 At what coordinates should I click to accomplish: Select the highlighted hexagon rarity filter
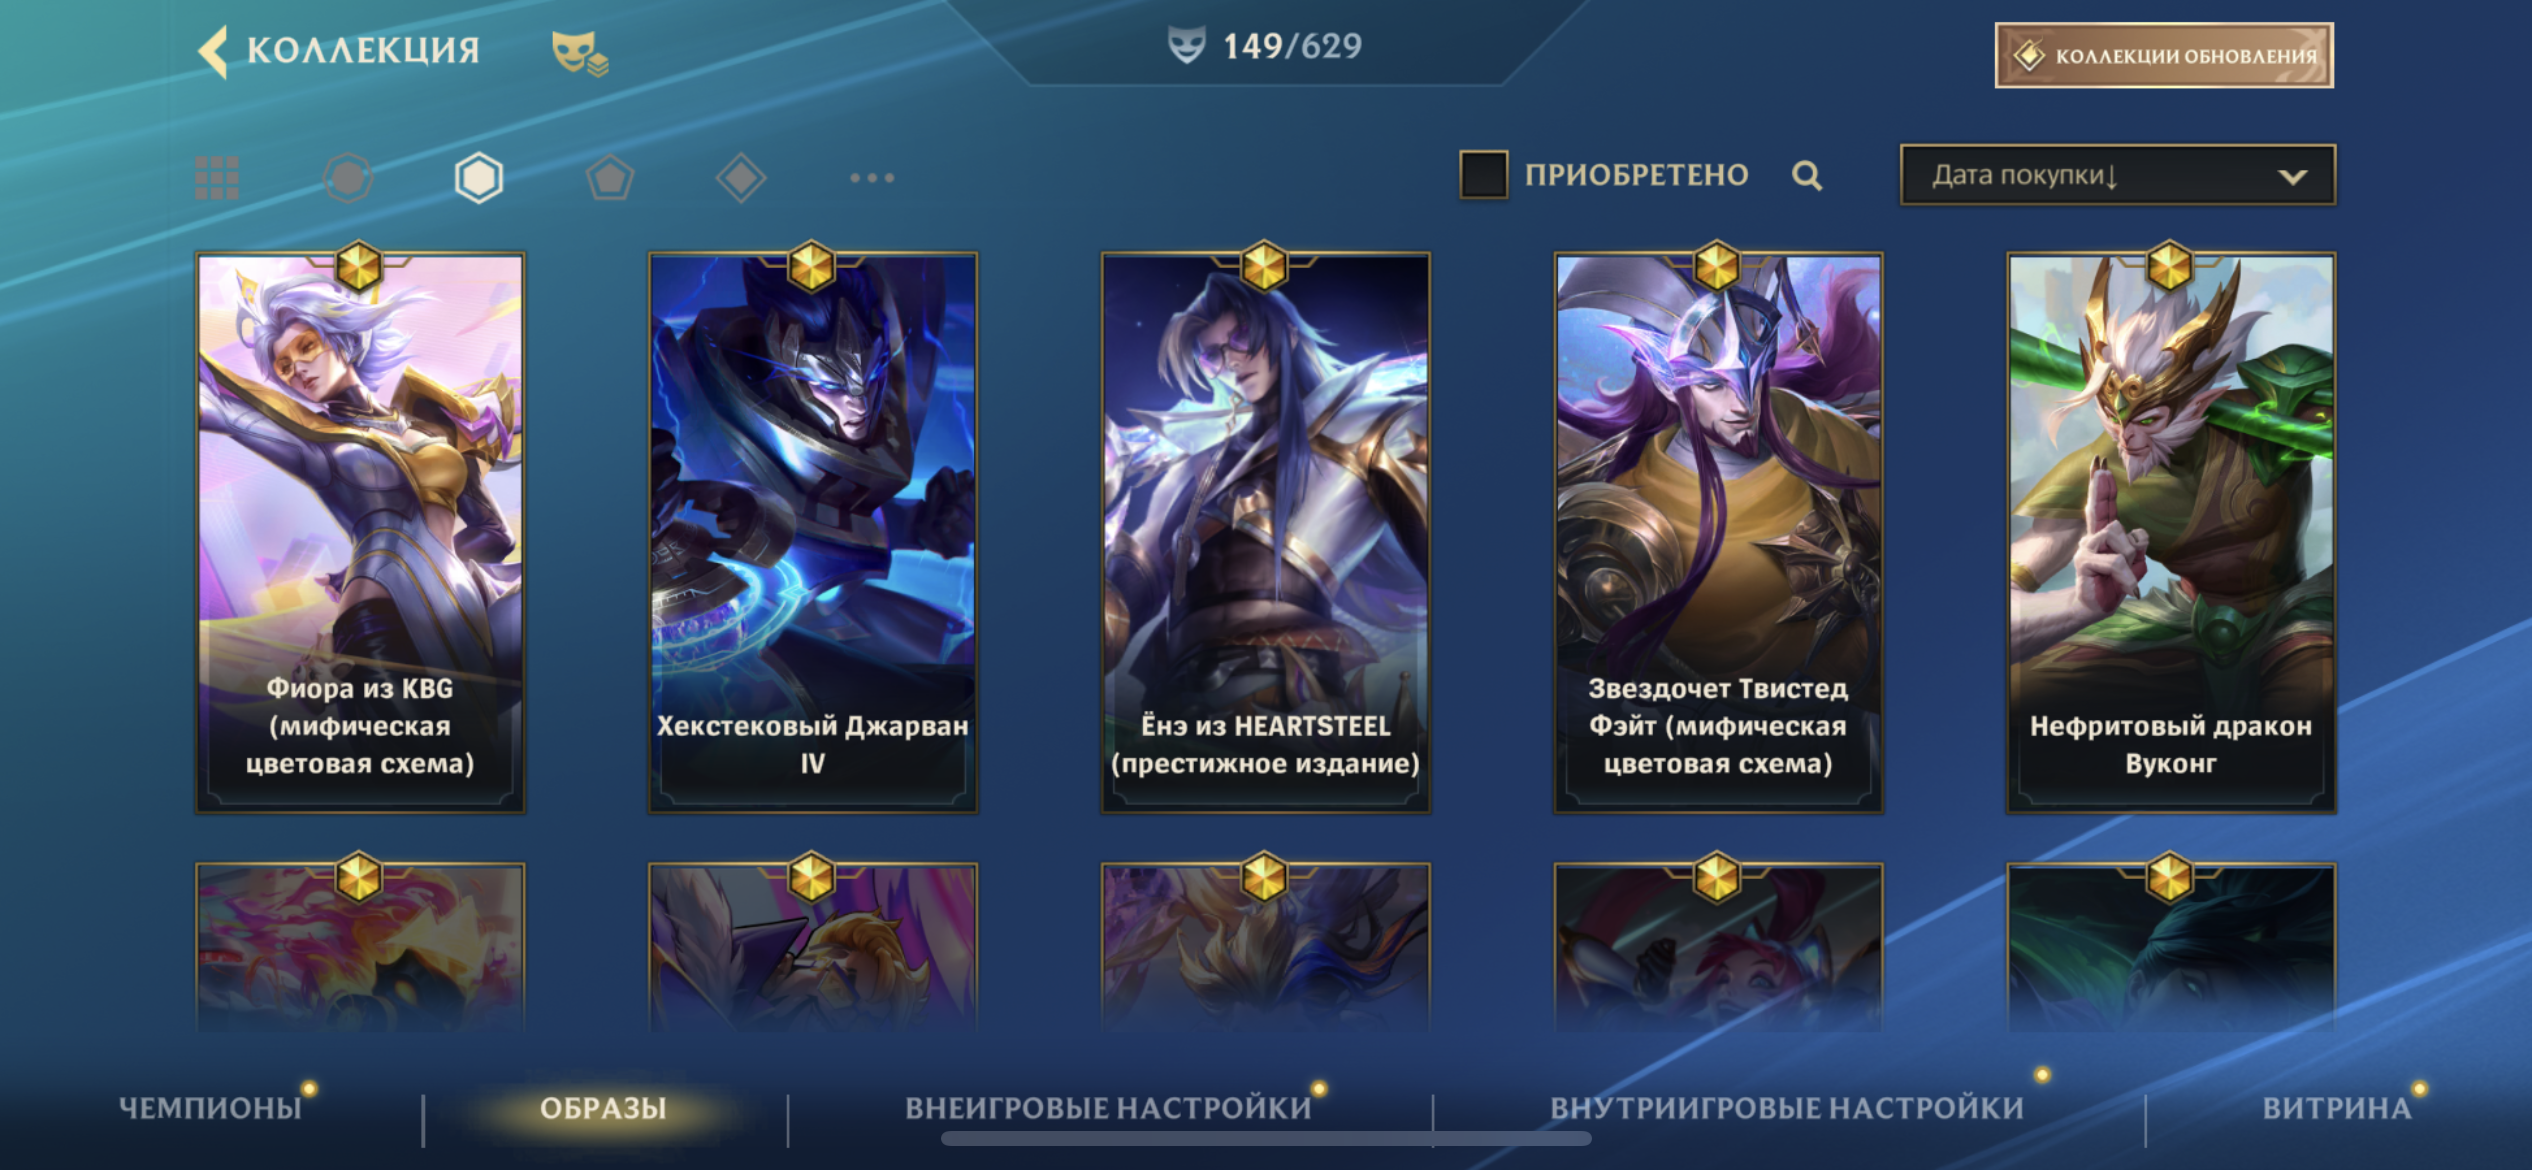coord(479,178)
